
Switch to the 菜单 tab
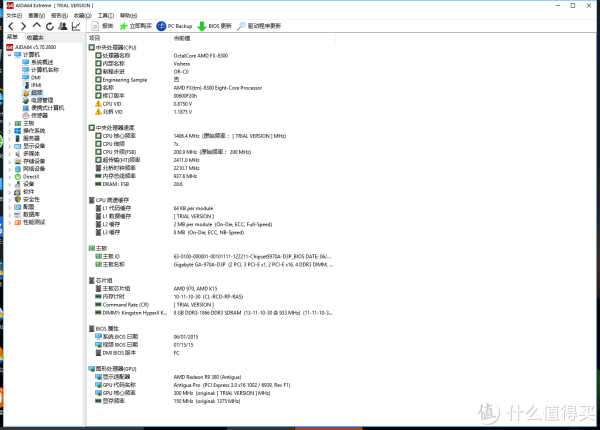tap(13, 37)
